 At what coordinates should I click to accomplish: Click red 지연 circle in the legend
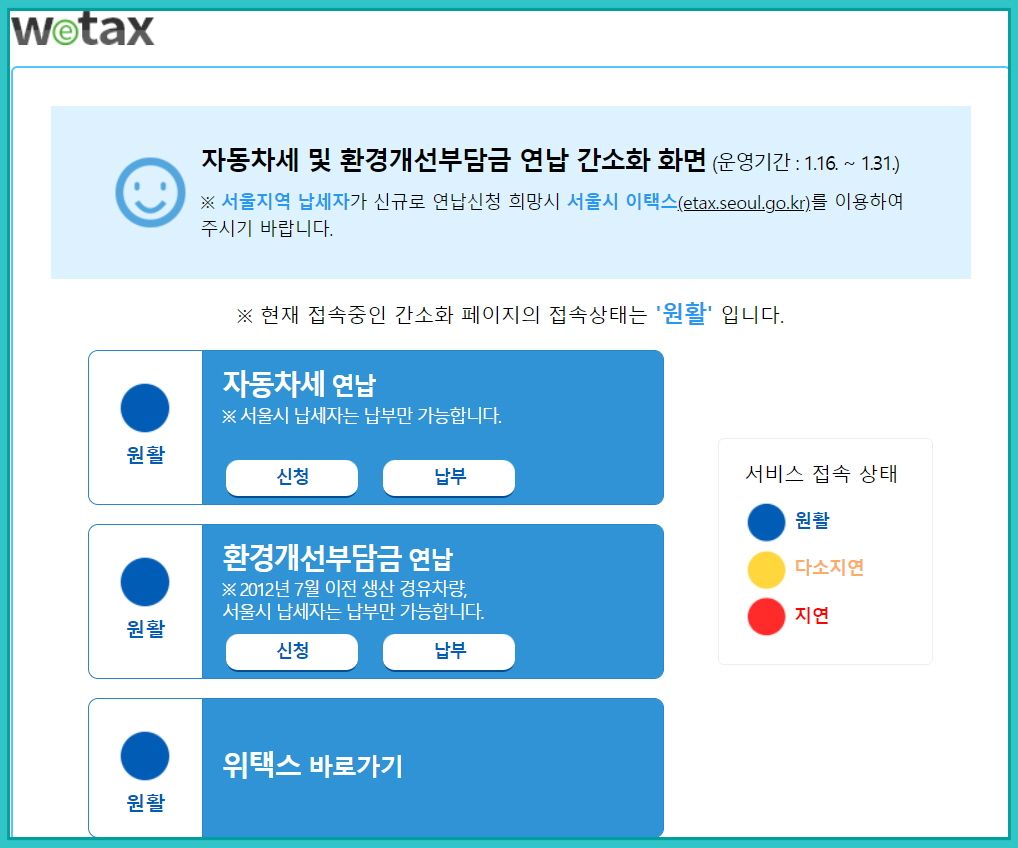coord(766,616)
